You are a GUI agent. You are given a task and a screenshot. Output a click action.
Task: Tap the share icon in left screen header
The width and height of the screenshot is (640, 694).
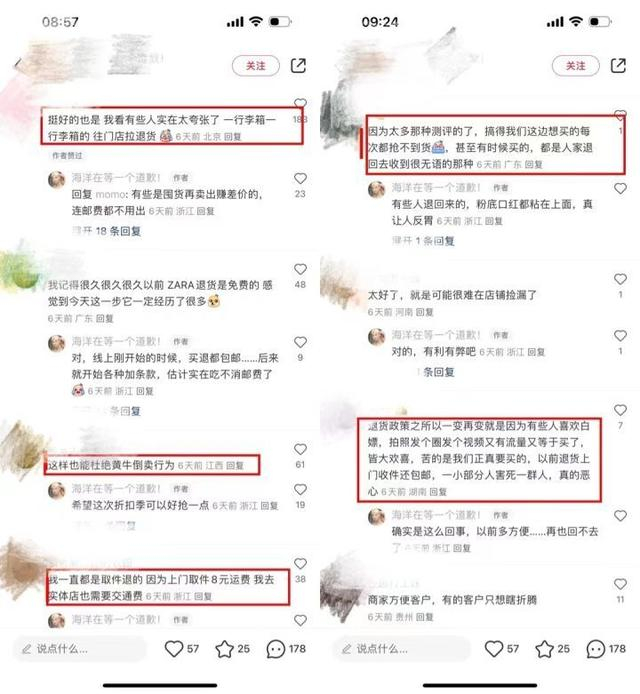[x=298, y=66]
